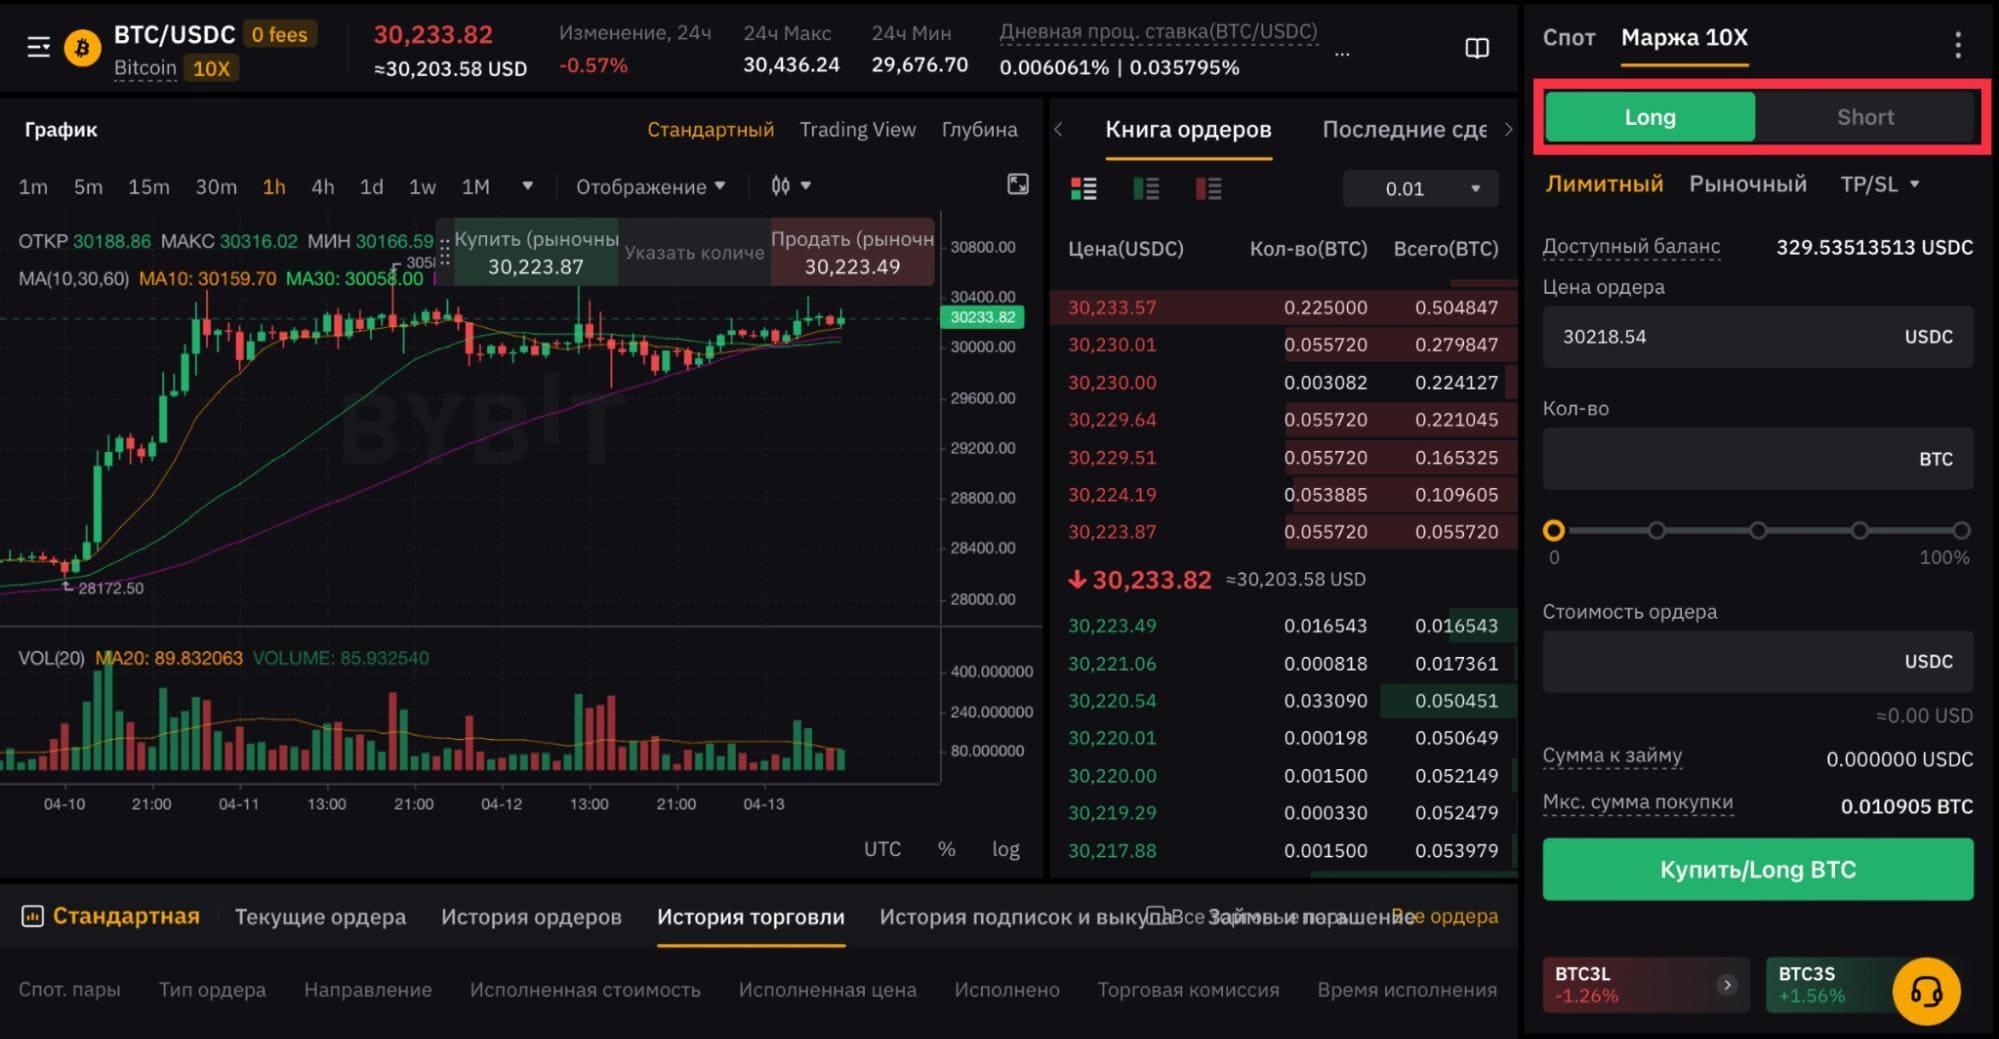
Task: Open the BTC3S leveraged token card
Action: [x=1827, y=984]
